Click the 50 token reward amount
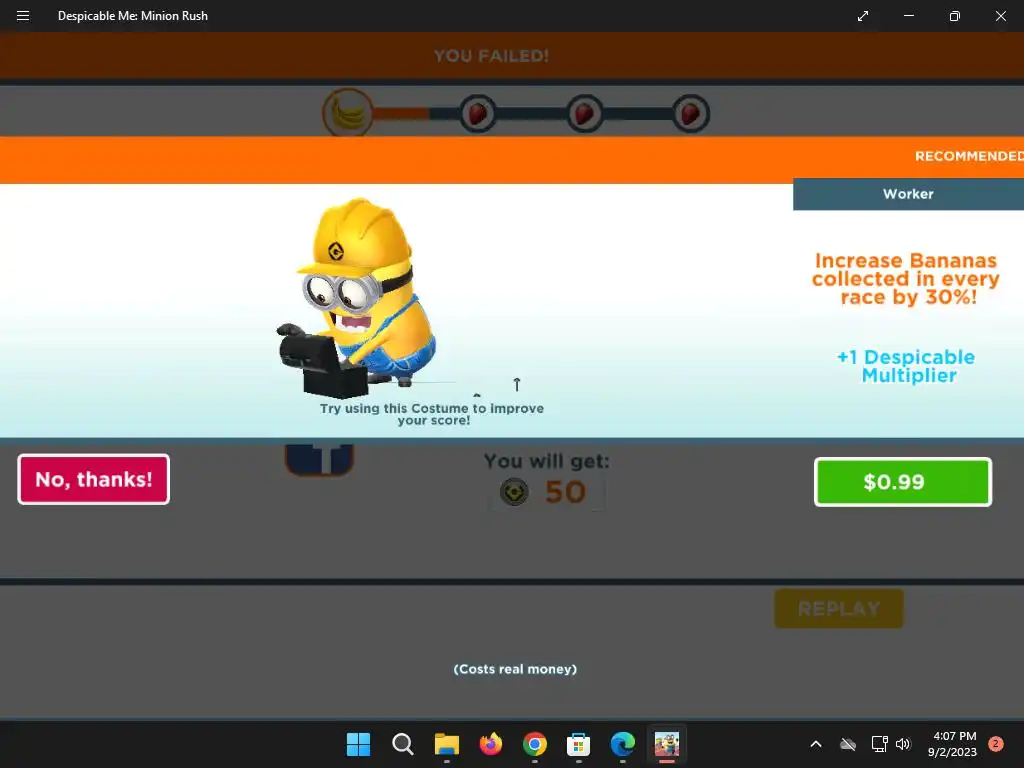The width and height of the screenshot is (1024, 768). click(x=565, y=492)
